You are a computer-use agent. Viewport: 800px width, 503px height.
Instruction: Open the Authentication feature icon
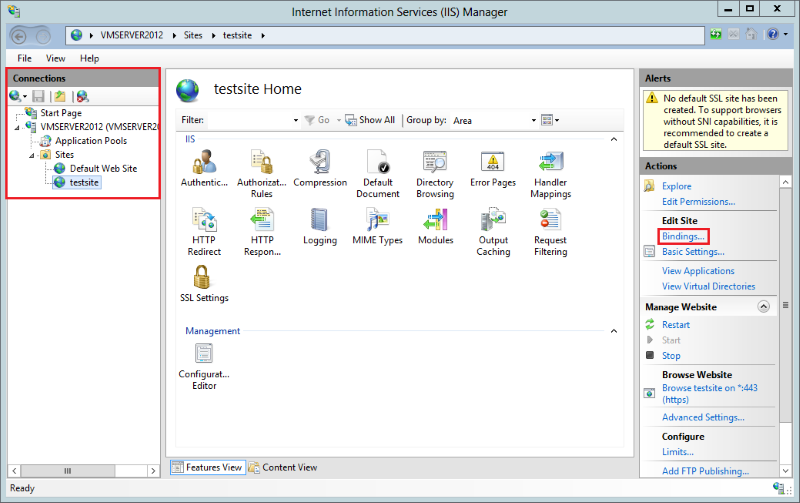point(204,168)
